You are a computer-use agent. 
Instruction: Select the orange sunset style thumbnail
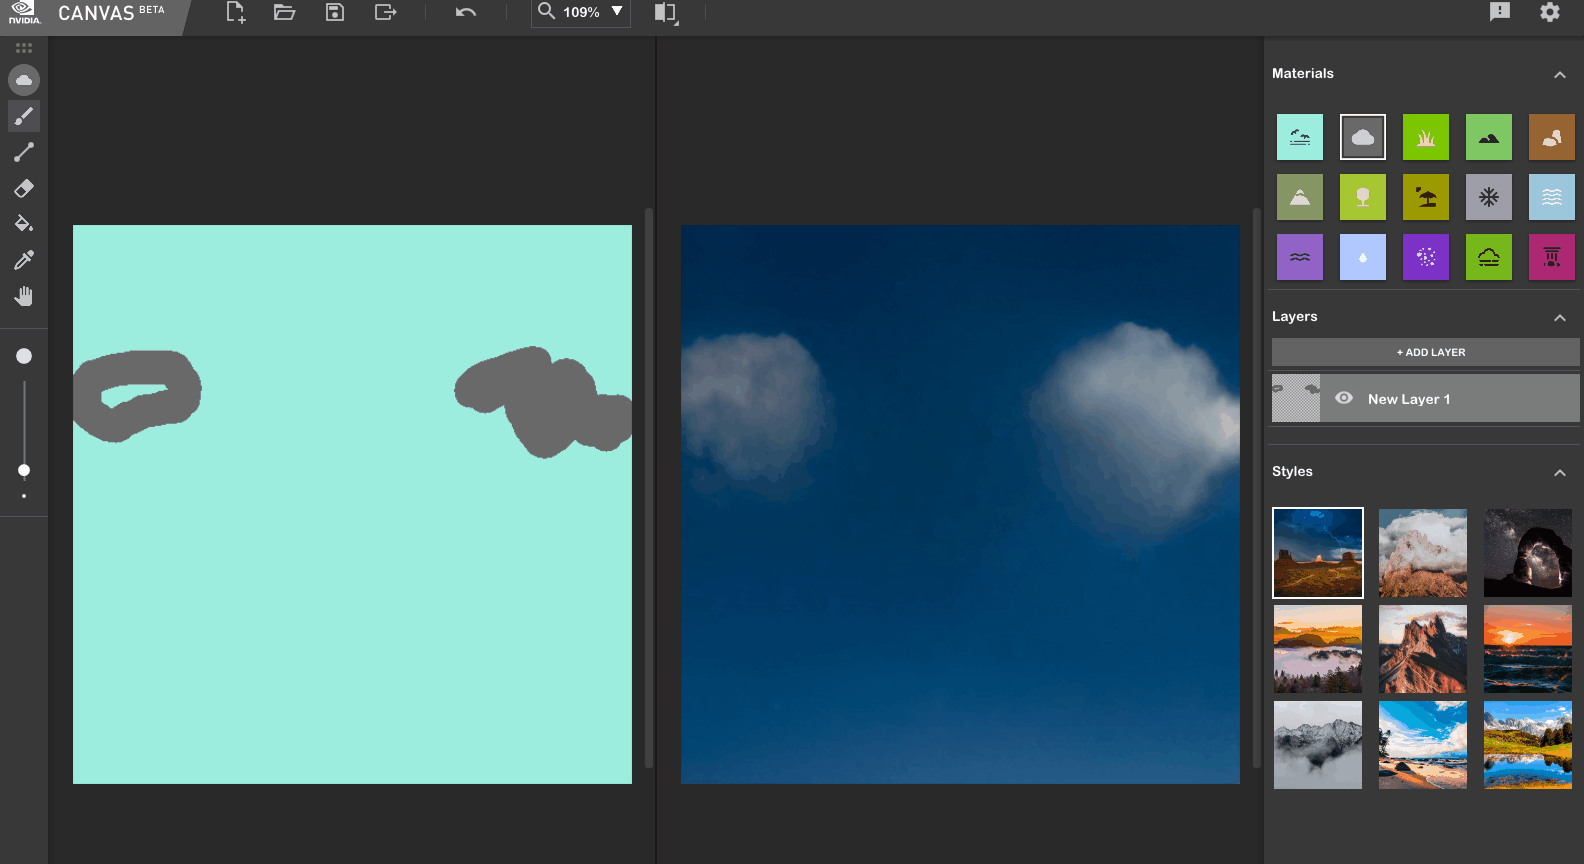pos(1527,649)
